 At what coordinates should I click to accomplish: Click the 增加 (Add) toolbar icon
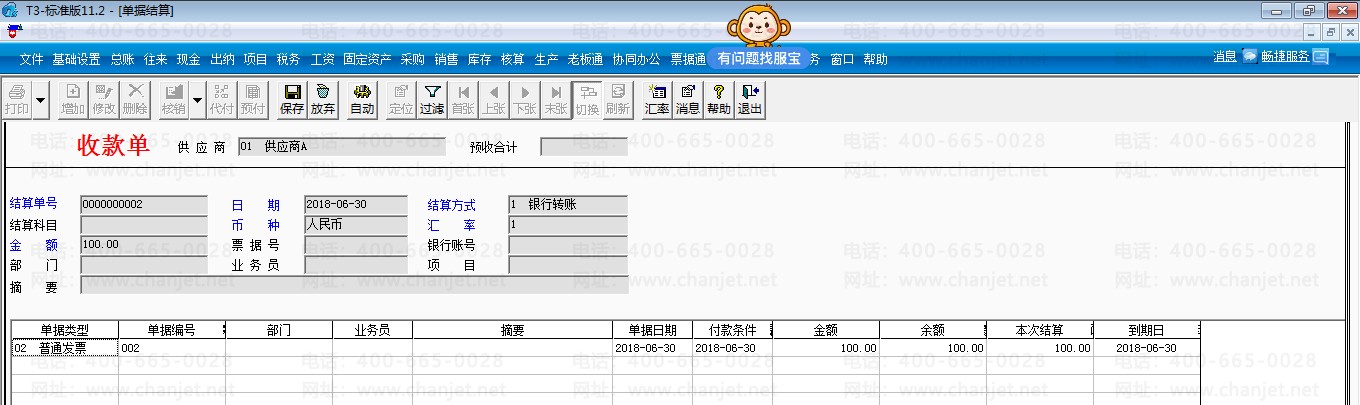click(72, 99)
